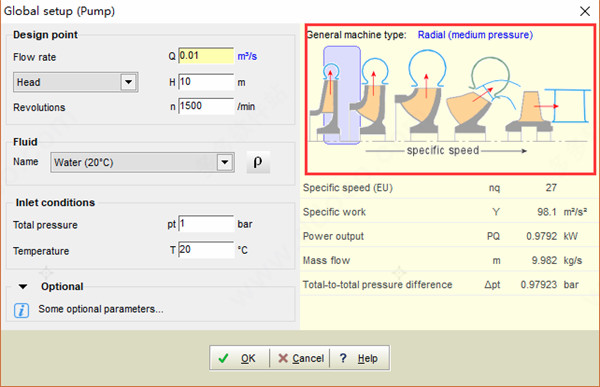Click the Cancel button

[300, 358]
